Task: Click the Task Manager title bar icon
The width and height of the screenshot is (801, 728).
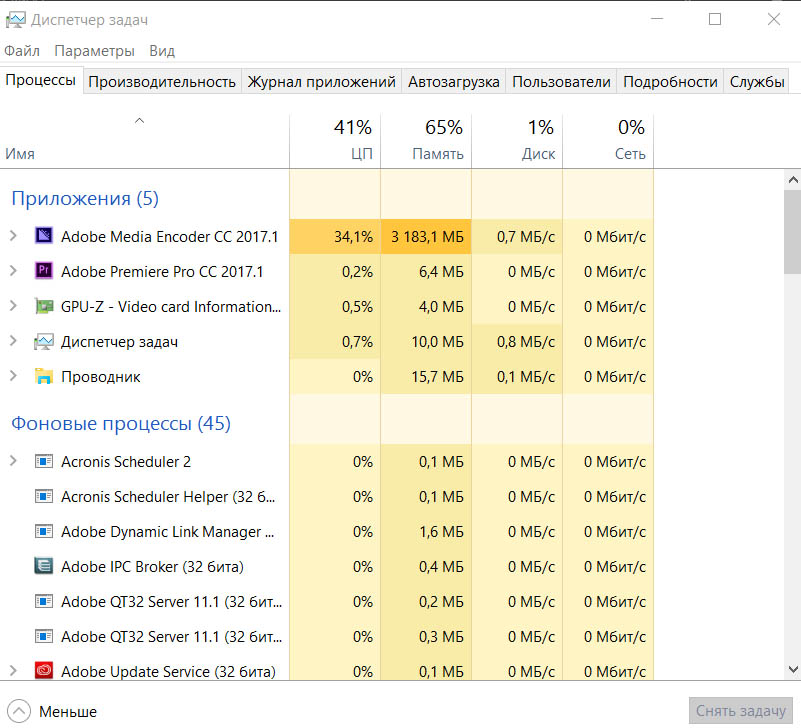Action: (x=15, y=20)
